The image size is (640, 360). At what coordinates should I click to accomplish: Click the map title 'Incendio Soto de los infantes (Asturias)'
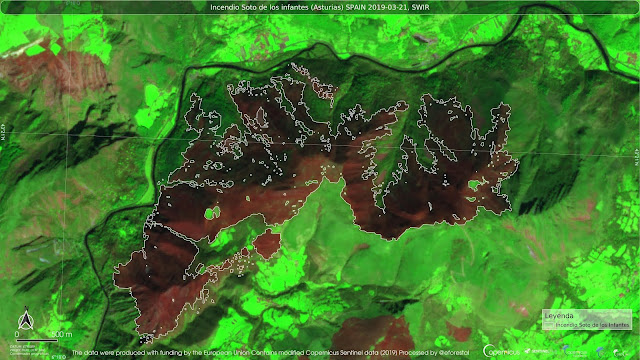tap(277, 7)
